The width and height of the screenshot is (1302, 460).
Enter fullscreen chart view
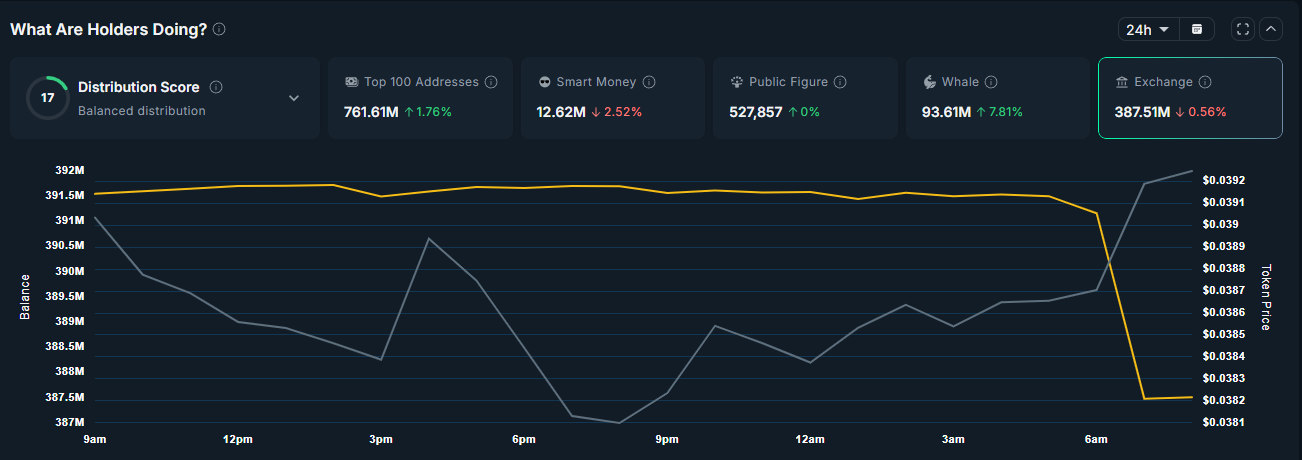1243,29
